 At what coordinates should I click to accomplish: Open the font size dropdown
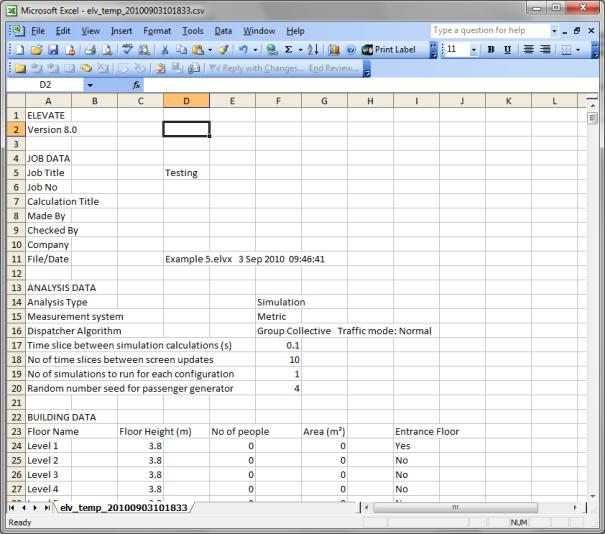pyautogui.click(x=474, y=49)
